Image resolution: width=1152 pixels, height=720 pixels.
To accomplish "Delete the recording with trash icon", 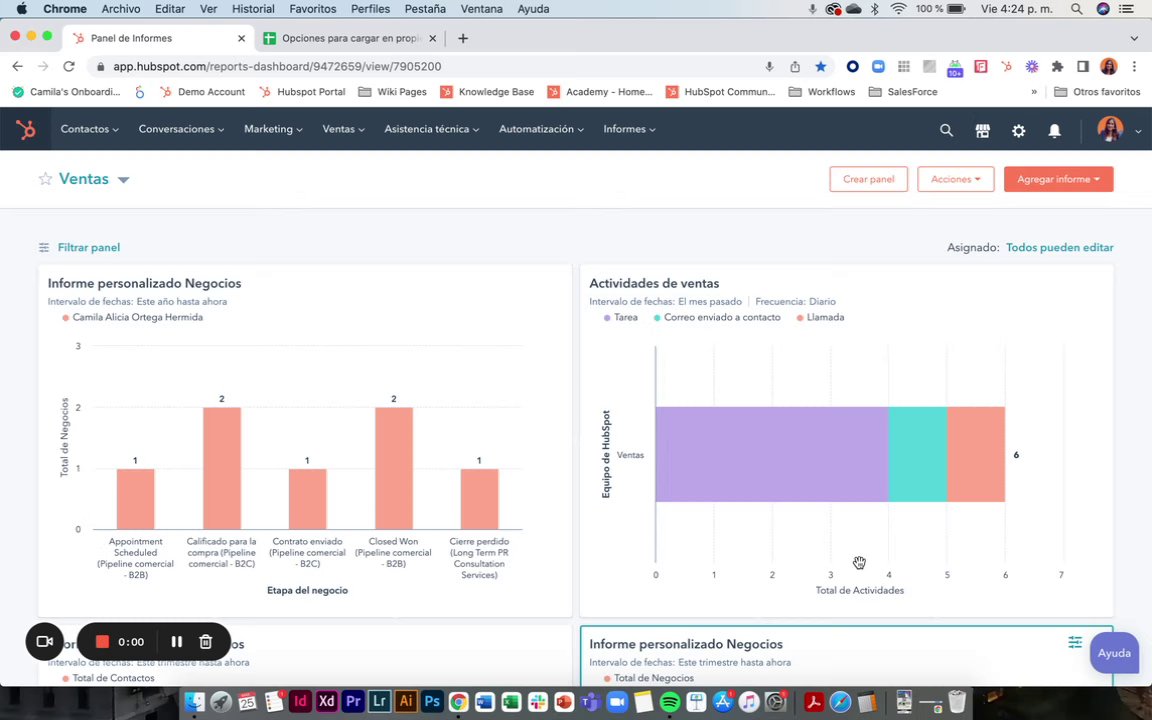I will [x=206, y=641].
